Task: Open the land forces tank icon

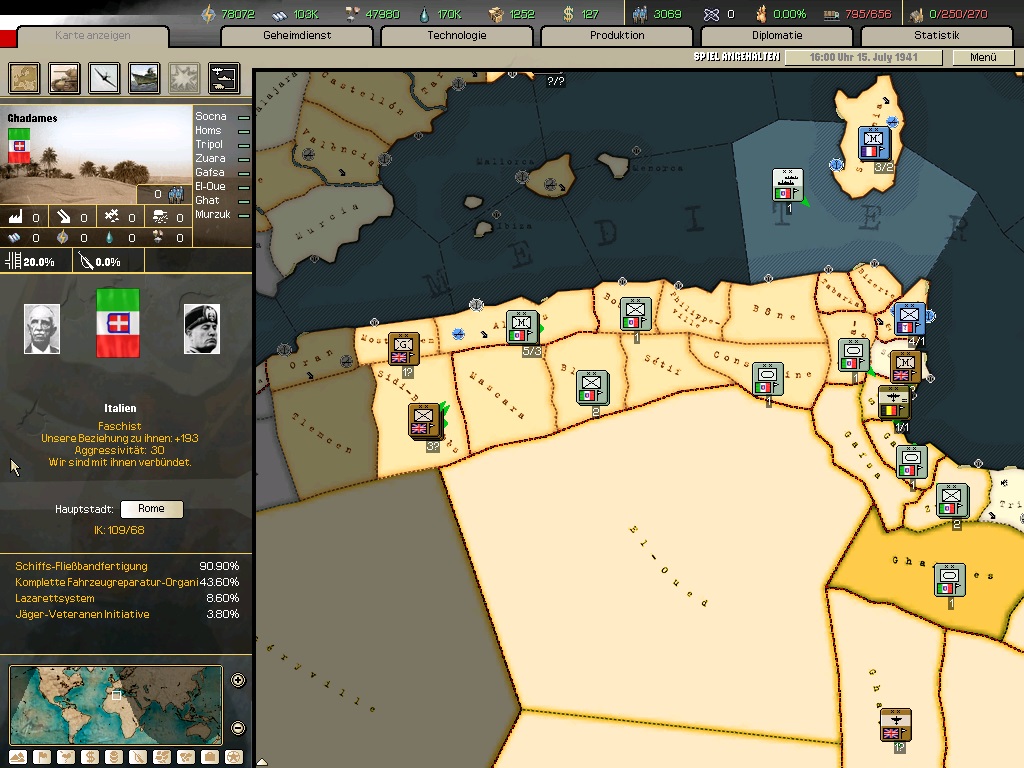Action: 64,78
